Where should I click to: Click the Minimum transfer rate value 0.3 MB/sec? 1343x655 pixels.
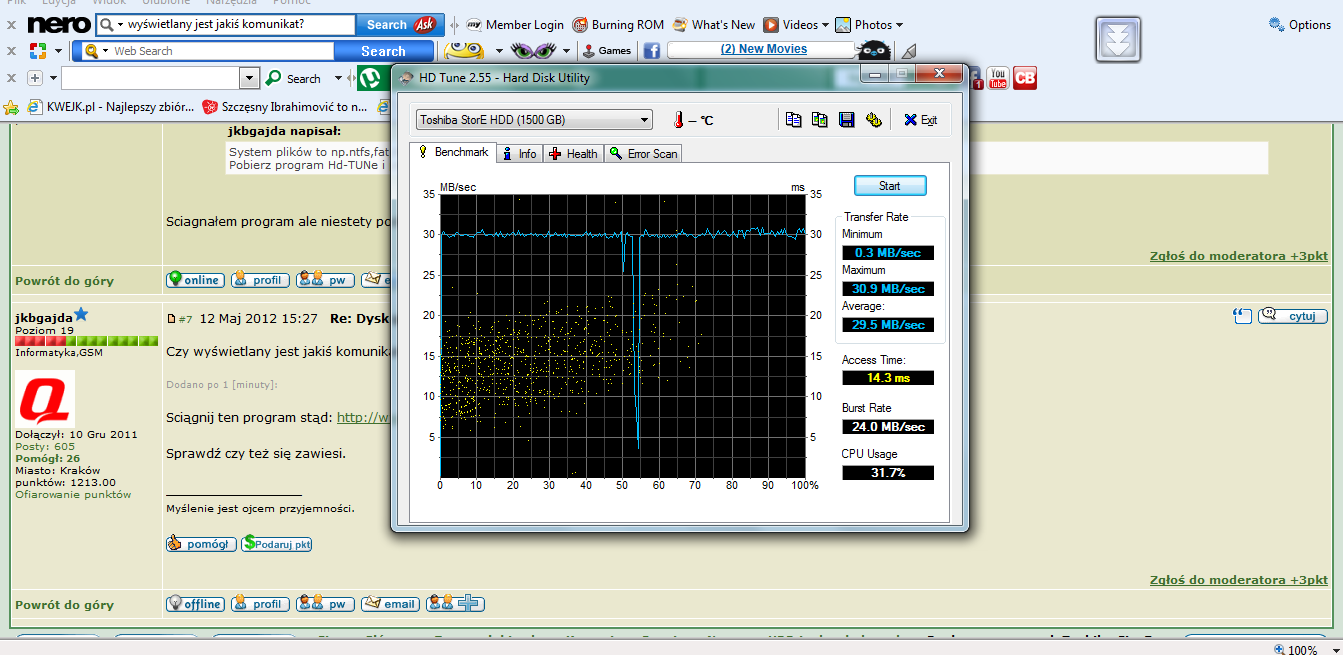point(888,253)
